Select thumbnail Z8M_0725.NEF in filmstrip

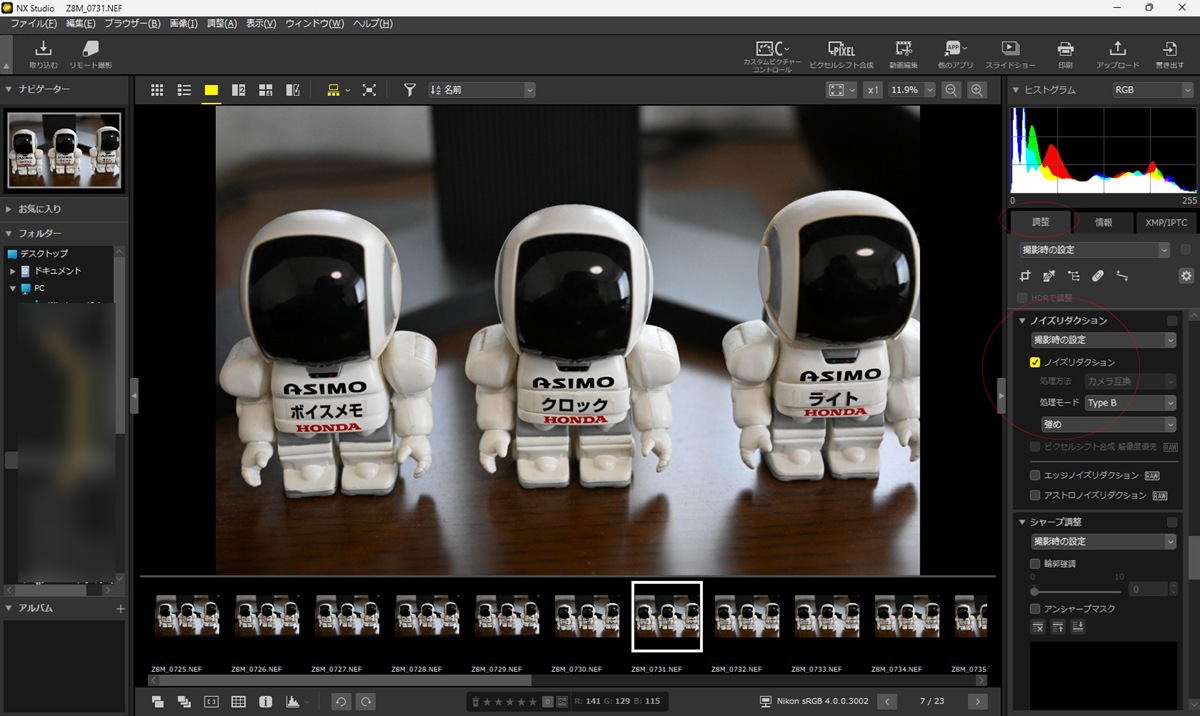coord(187,616)
